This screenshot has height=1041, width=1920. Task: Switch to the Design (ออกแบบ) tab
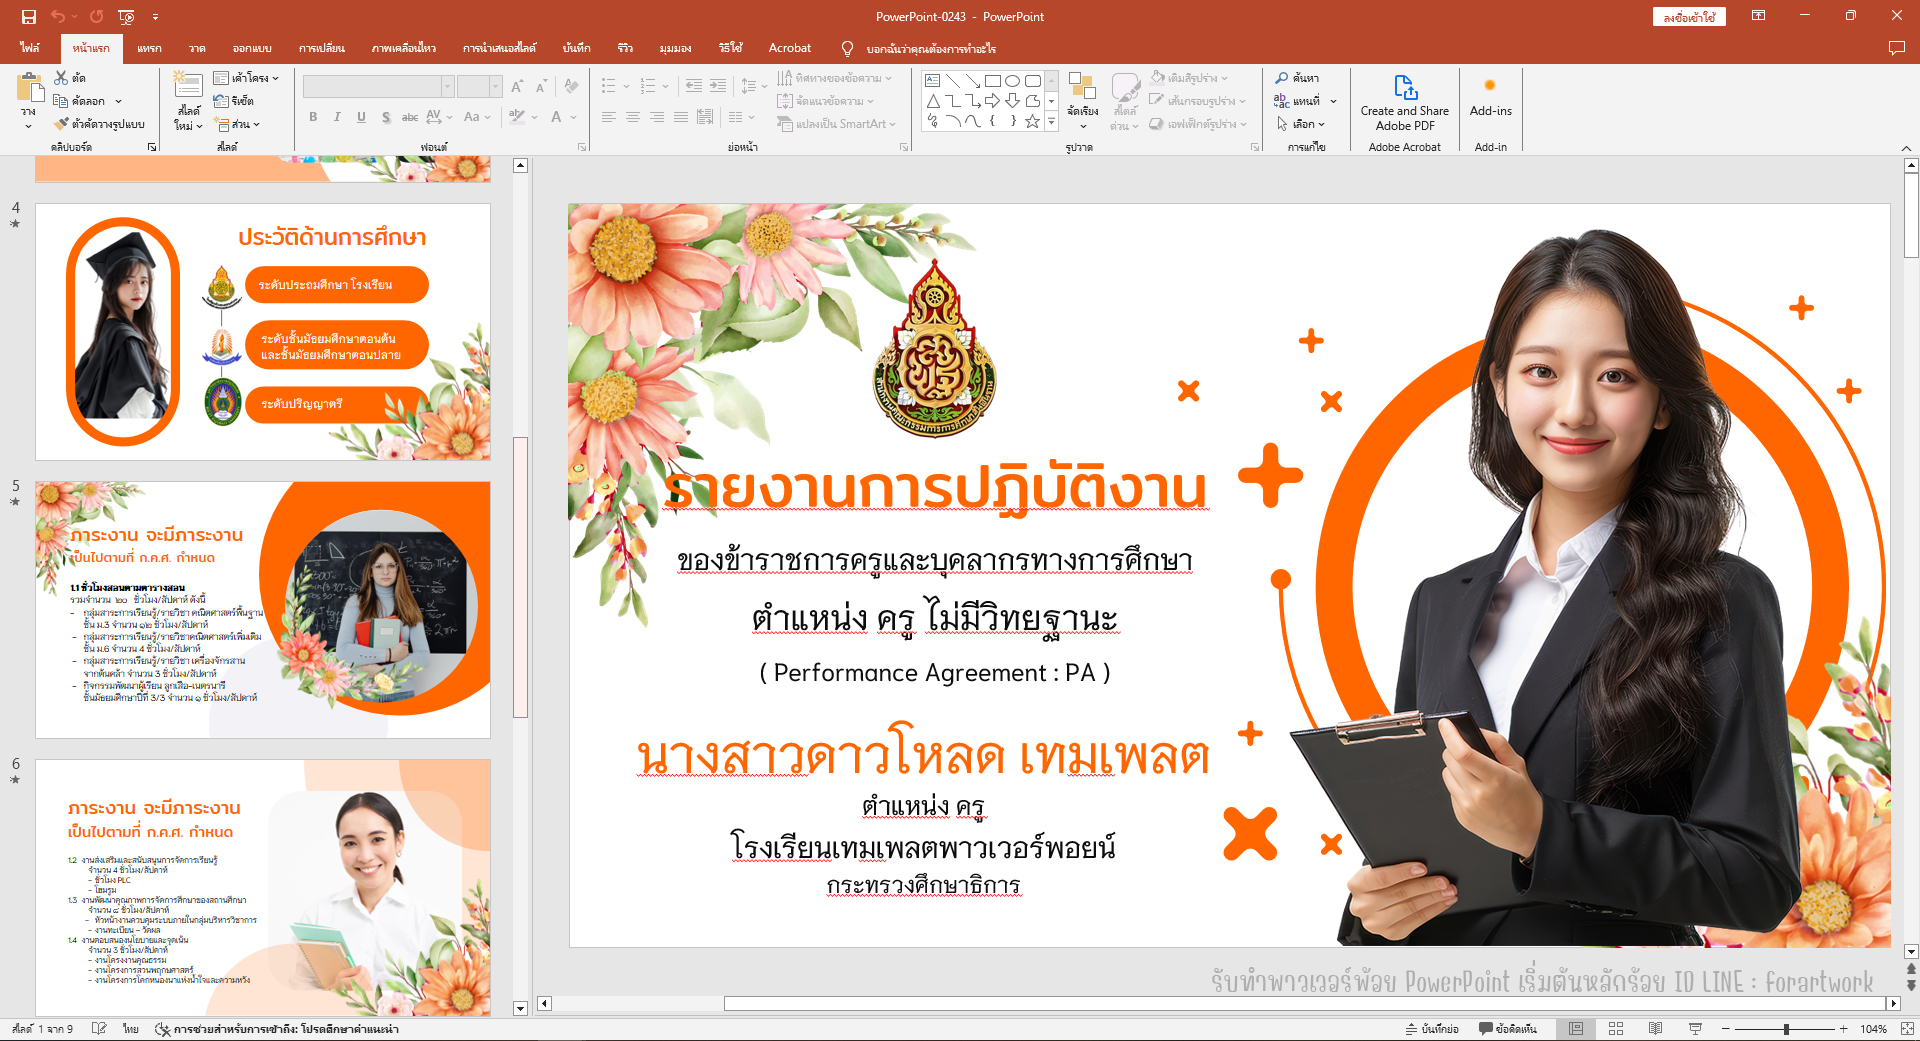point(252,48)
